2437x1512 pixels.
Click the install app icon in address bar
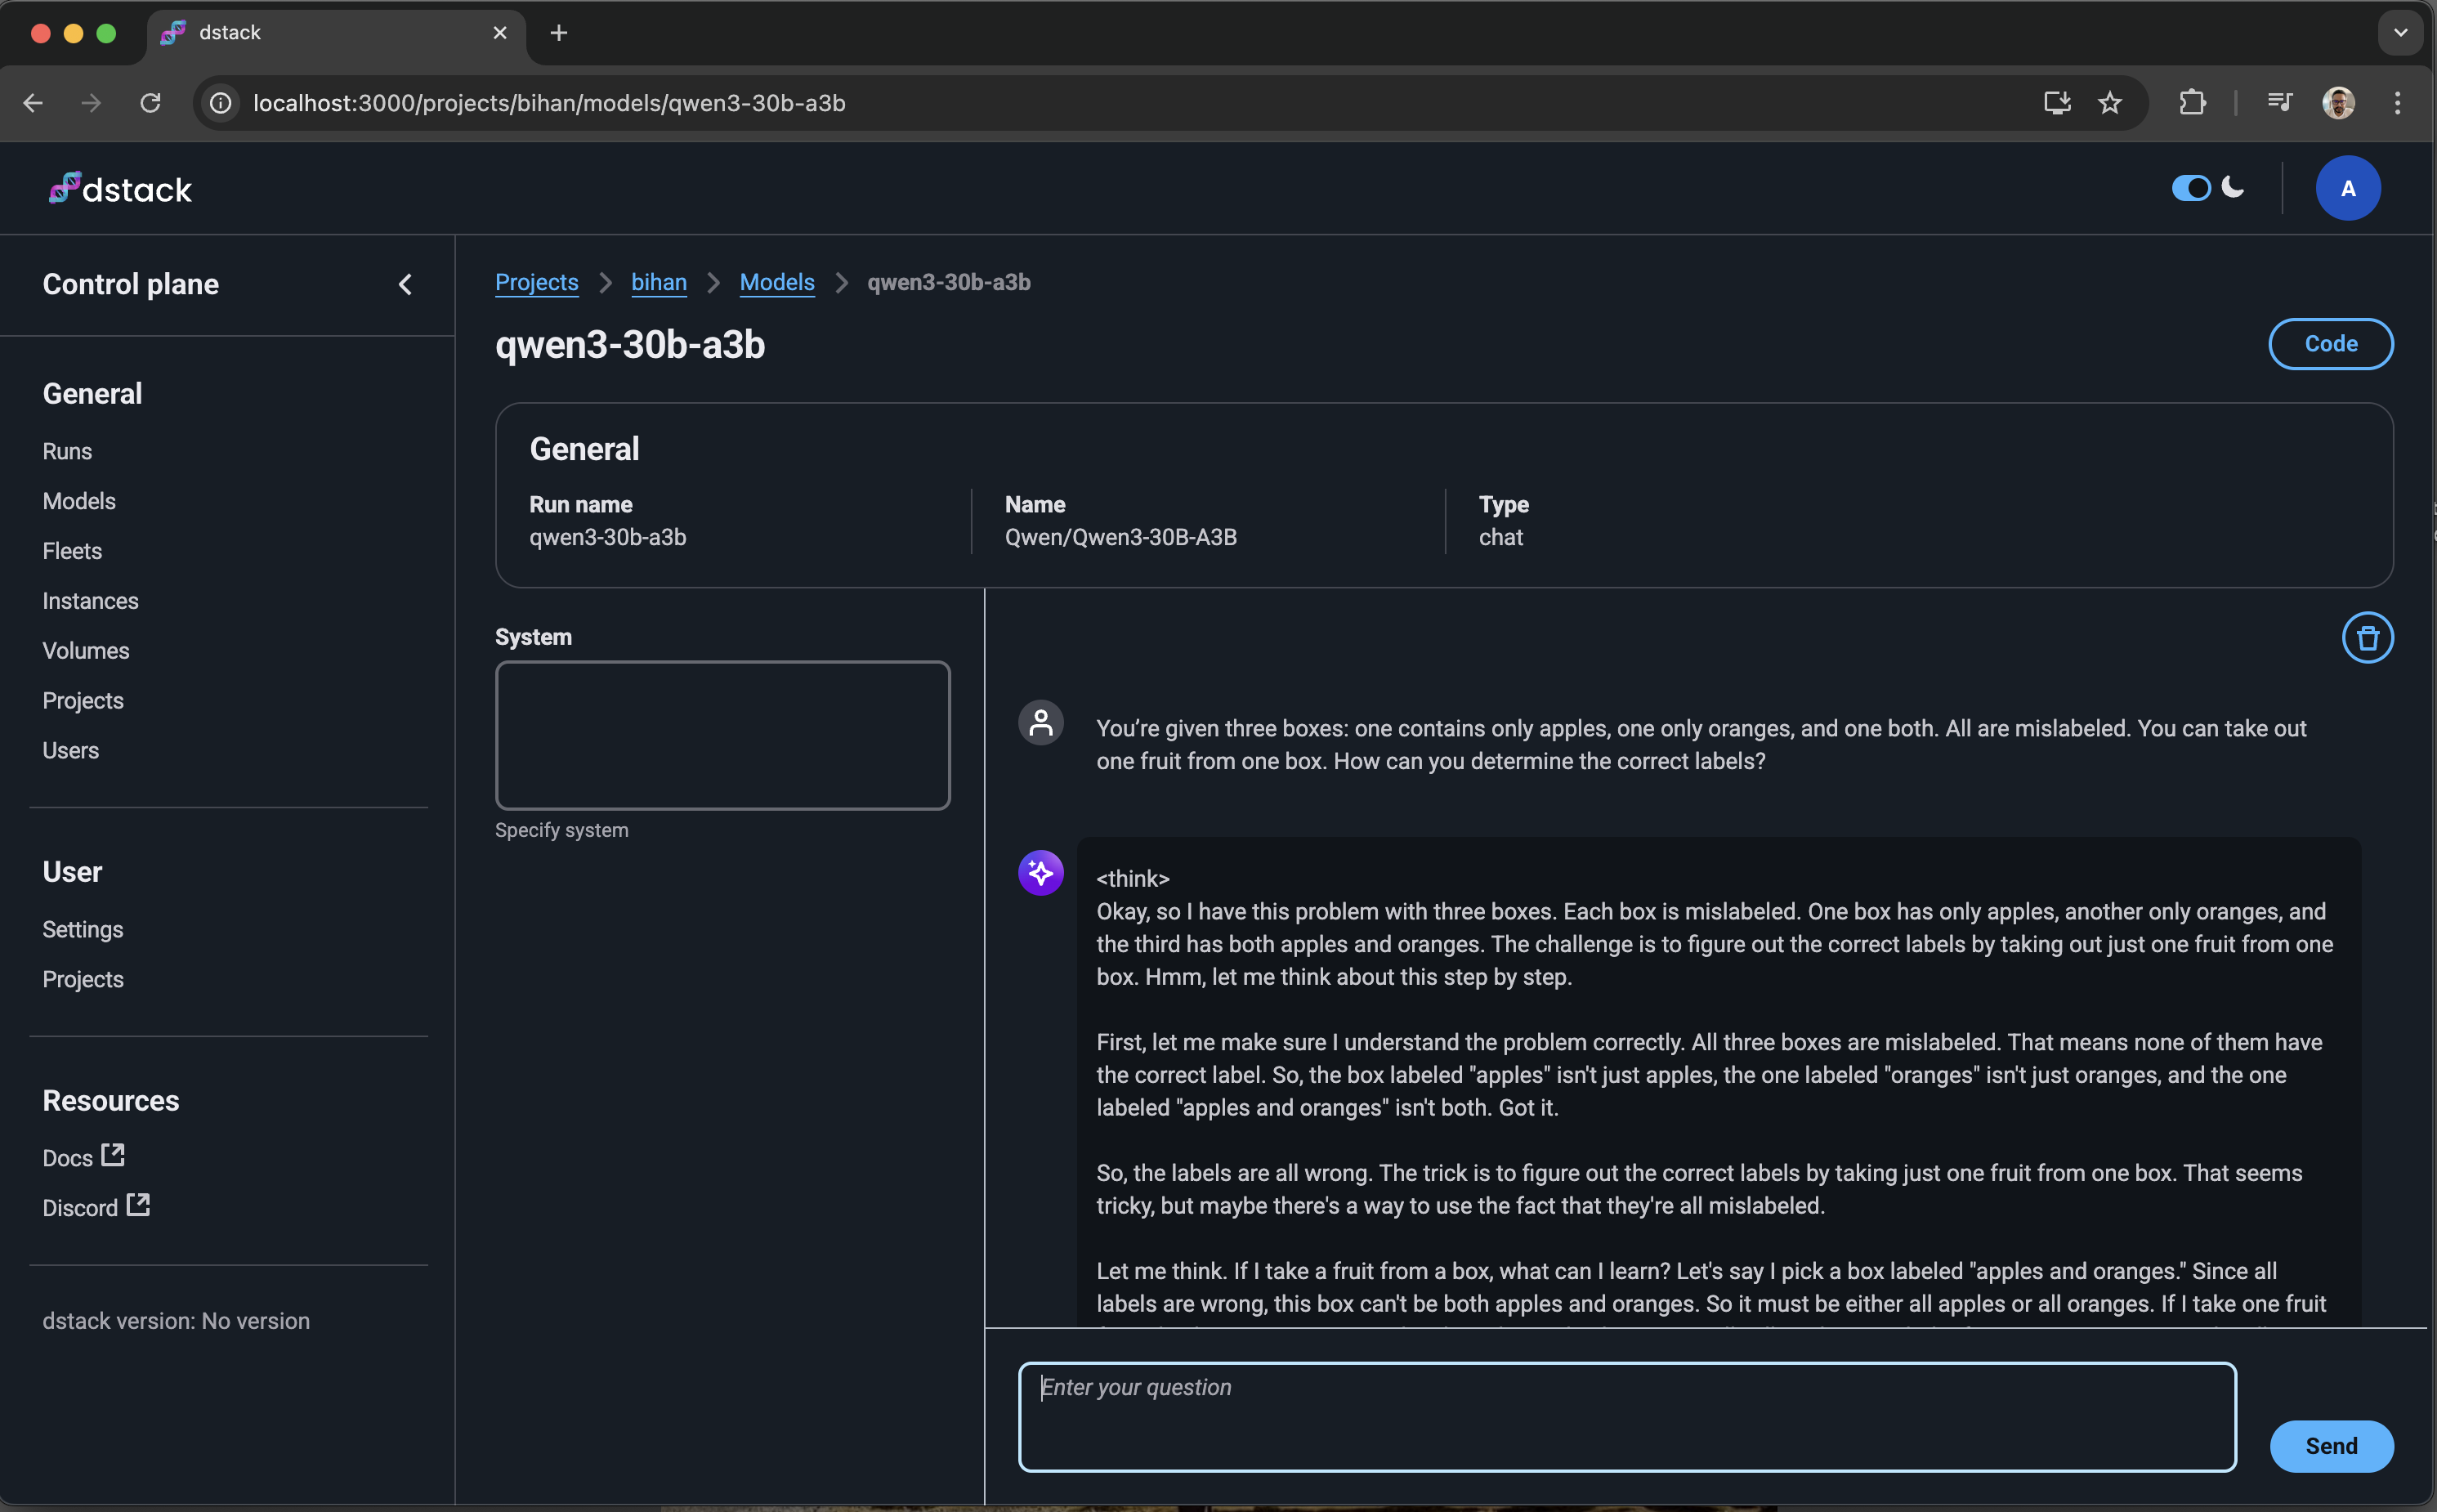click(x=2056, y=103)
